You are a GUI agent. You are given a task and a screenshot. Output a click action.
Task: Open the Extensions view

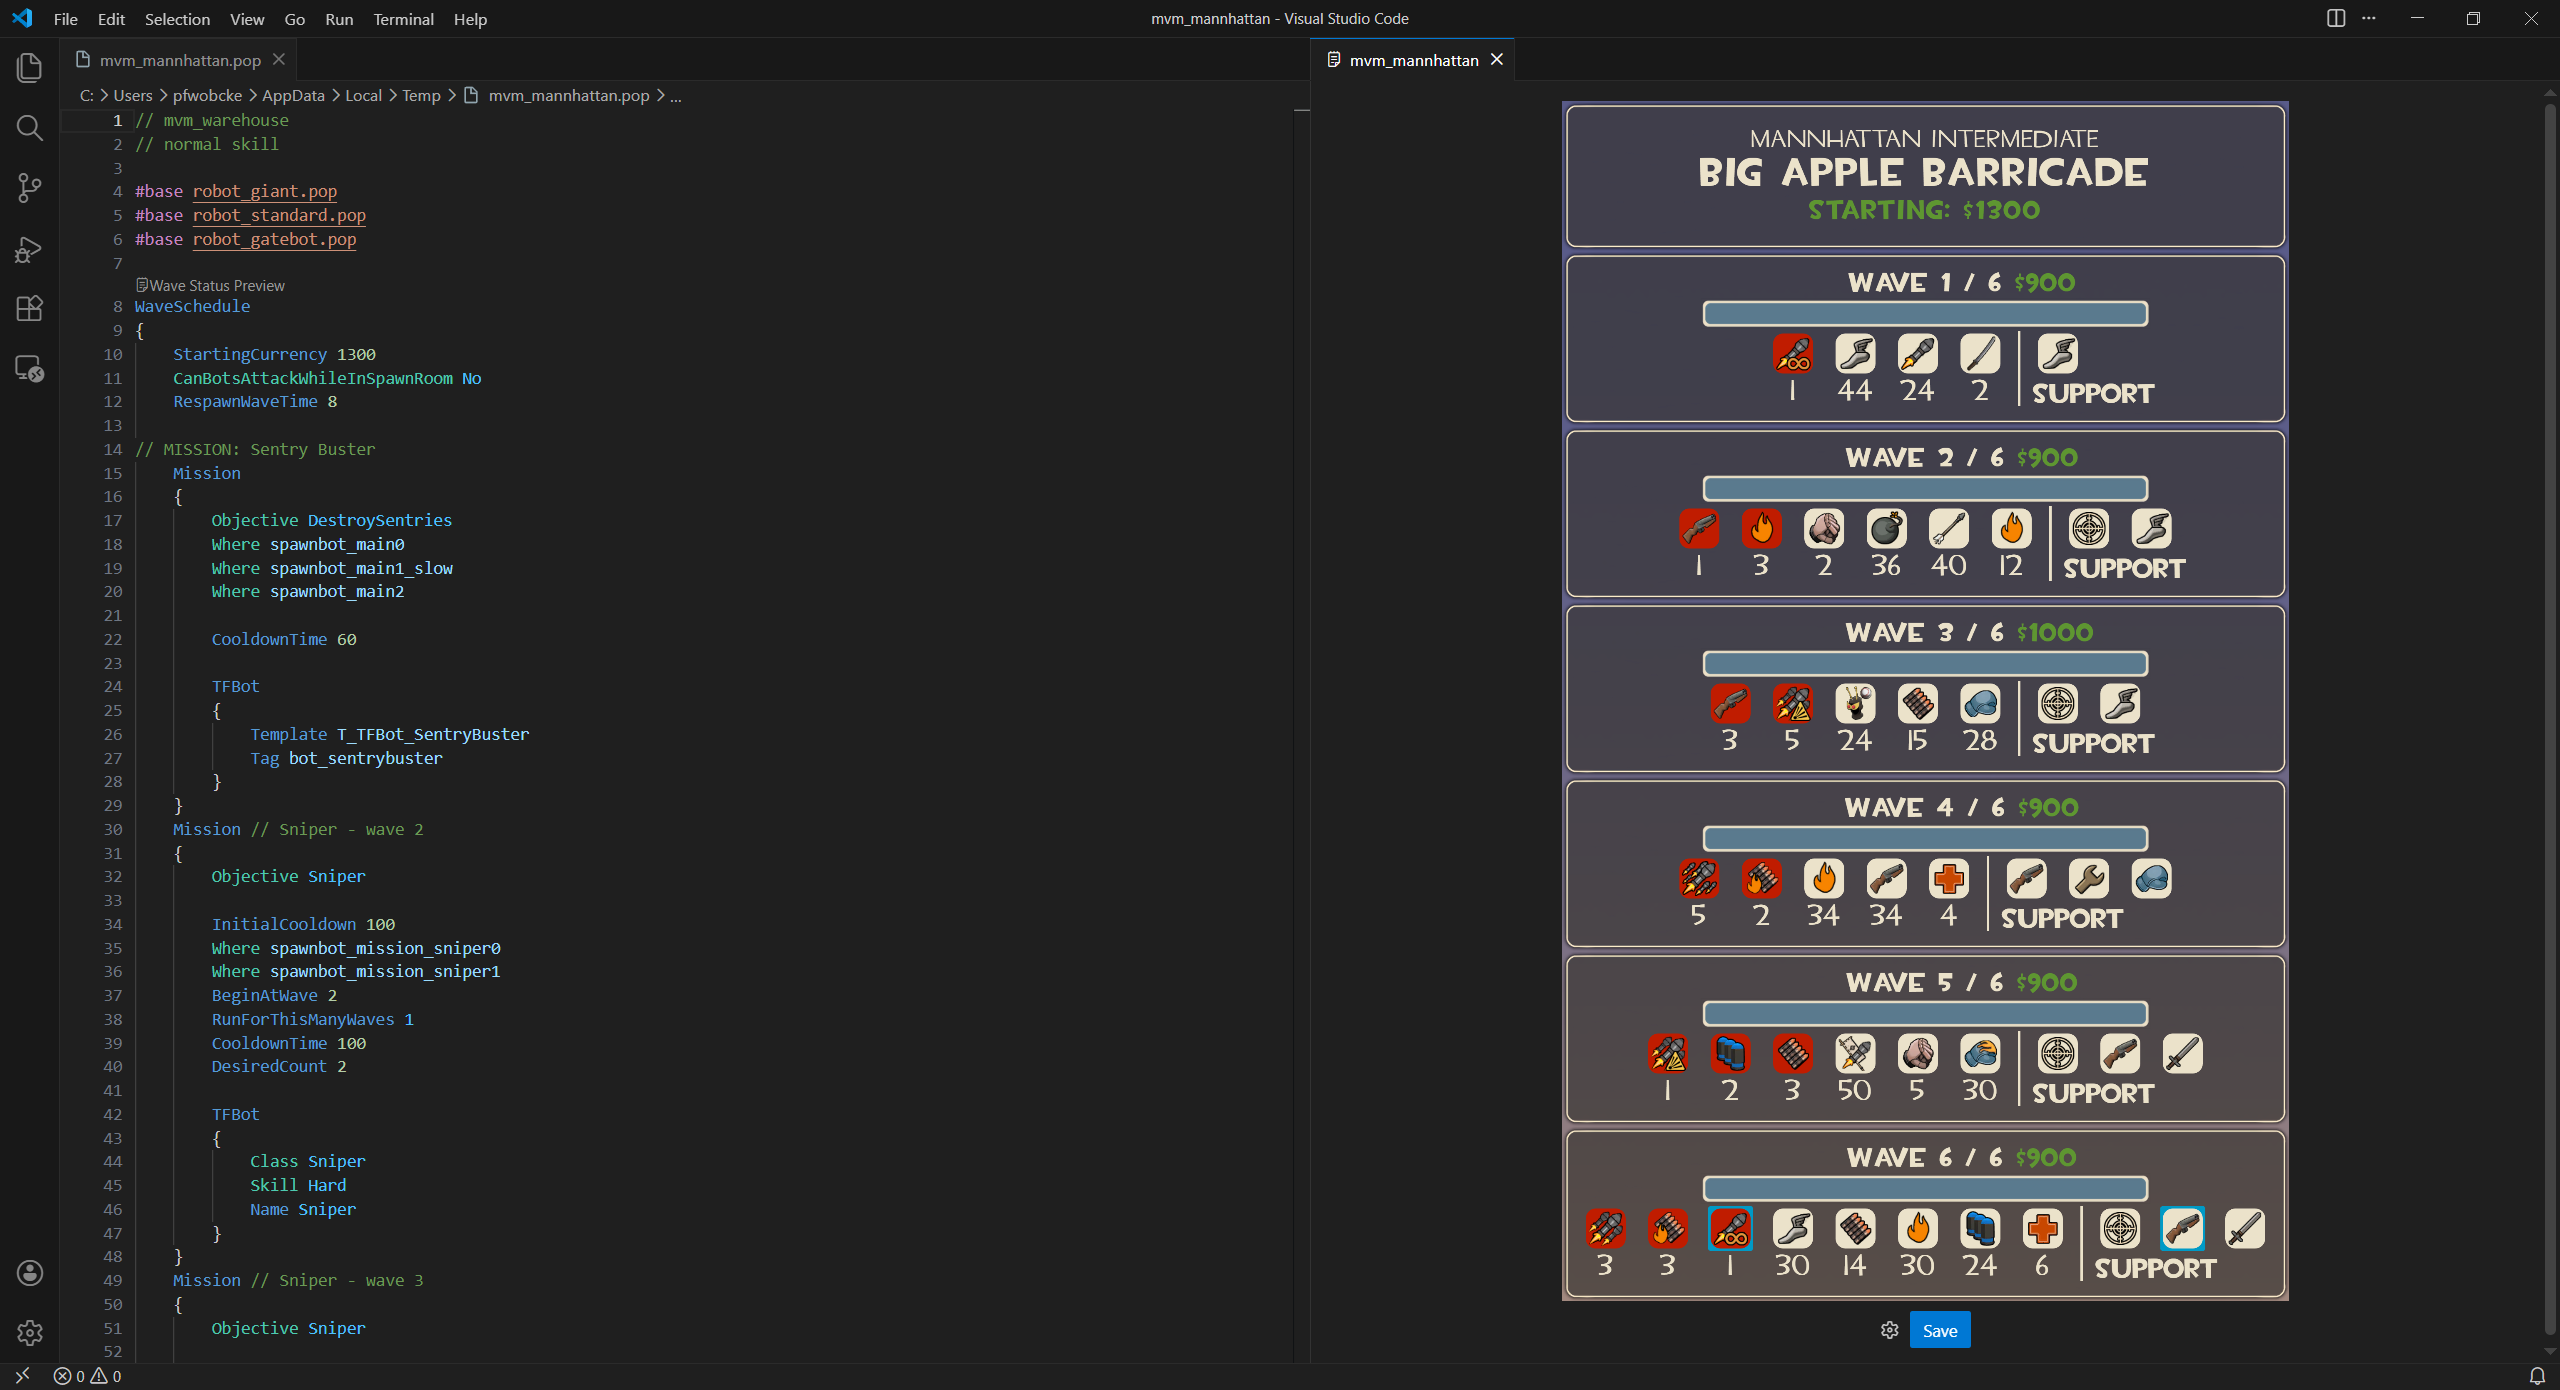(x=29, y=308)
